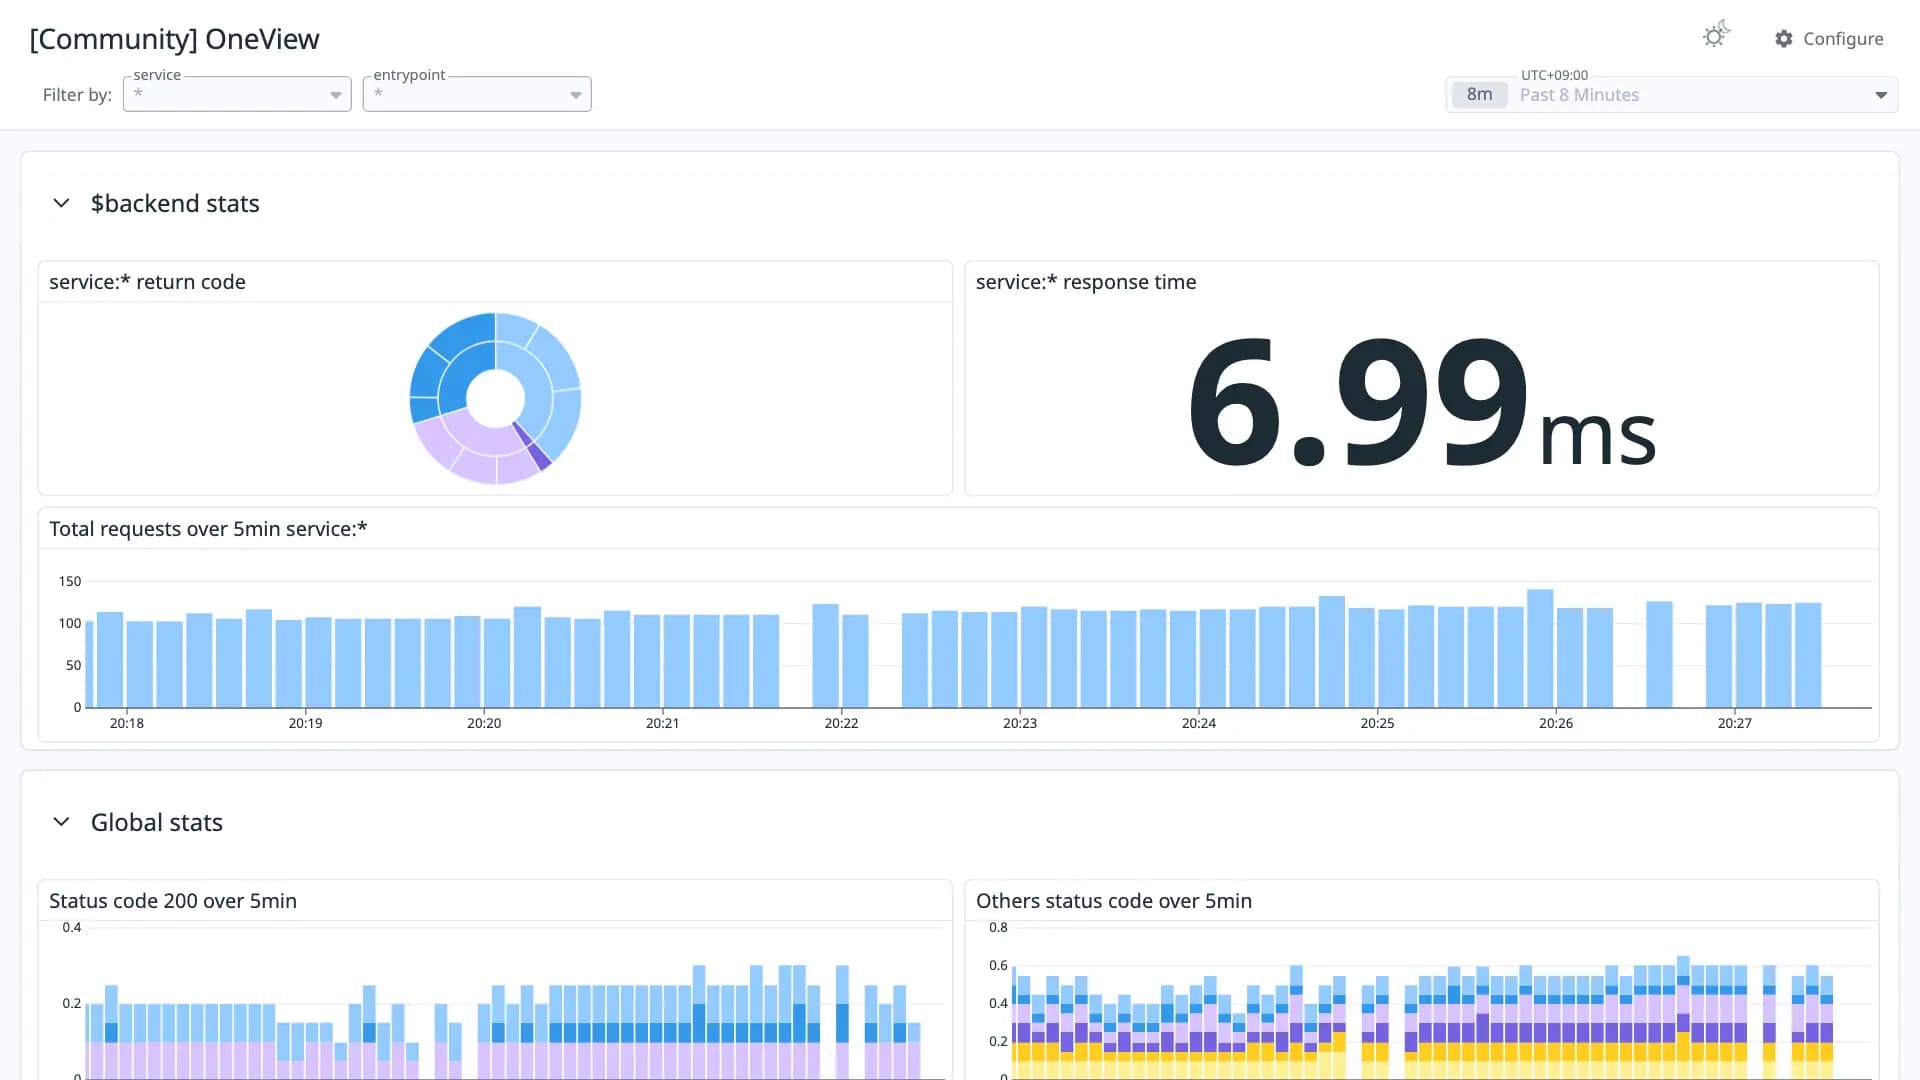Click the 20:22 tick on the requests timeline
This screenshot has width=1920, height=1080.
coord(841,723)
